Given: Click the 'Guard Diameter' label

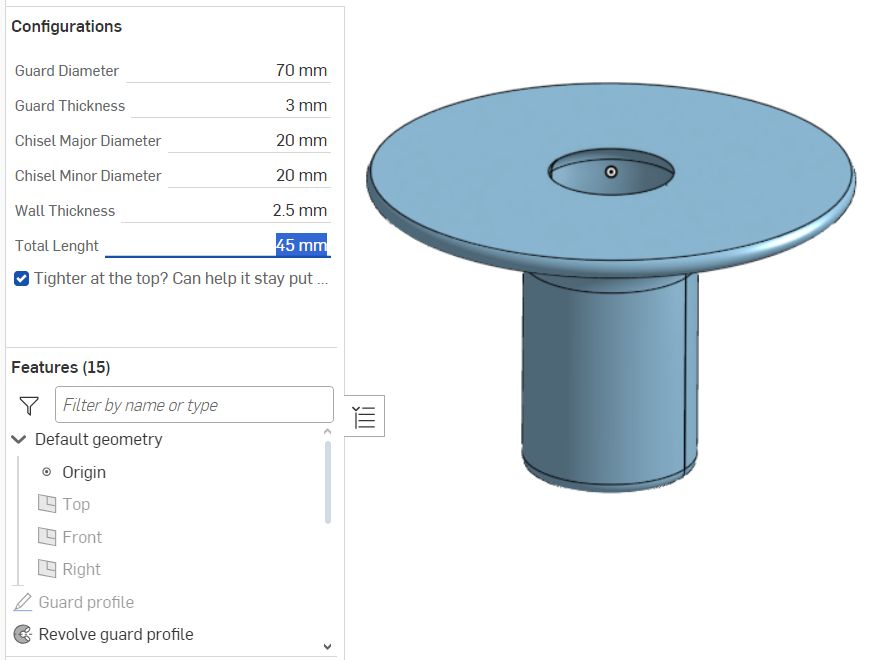Looking at the screenshot, I should pos(67,71).
